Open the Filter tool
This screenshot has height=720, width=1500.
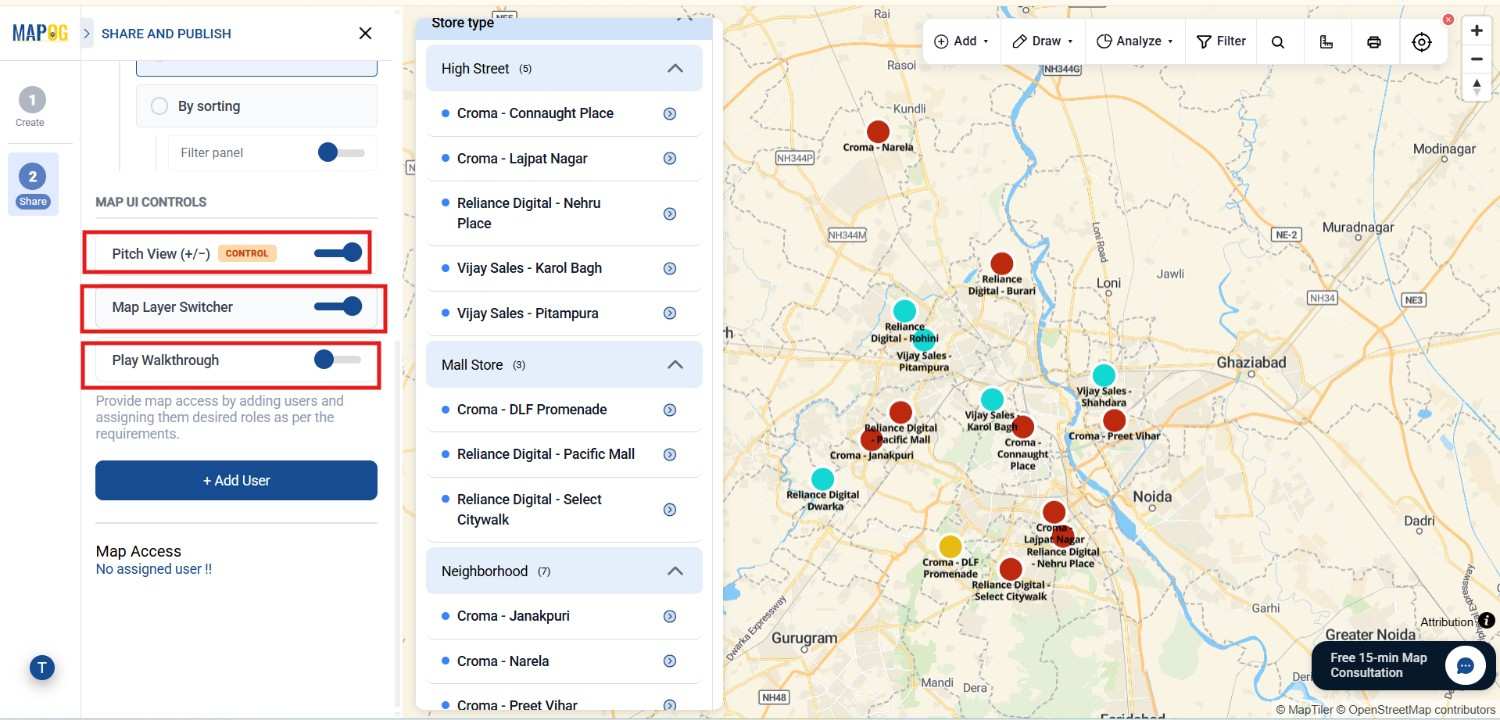[1221, 41]
